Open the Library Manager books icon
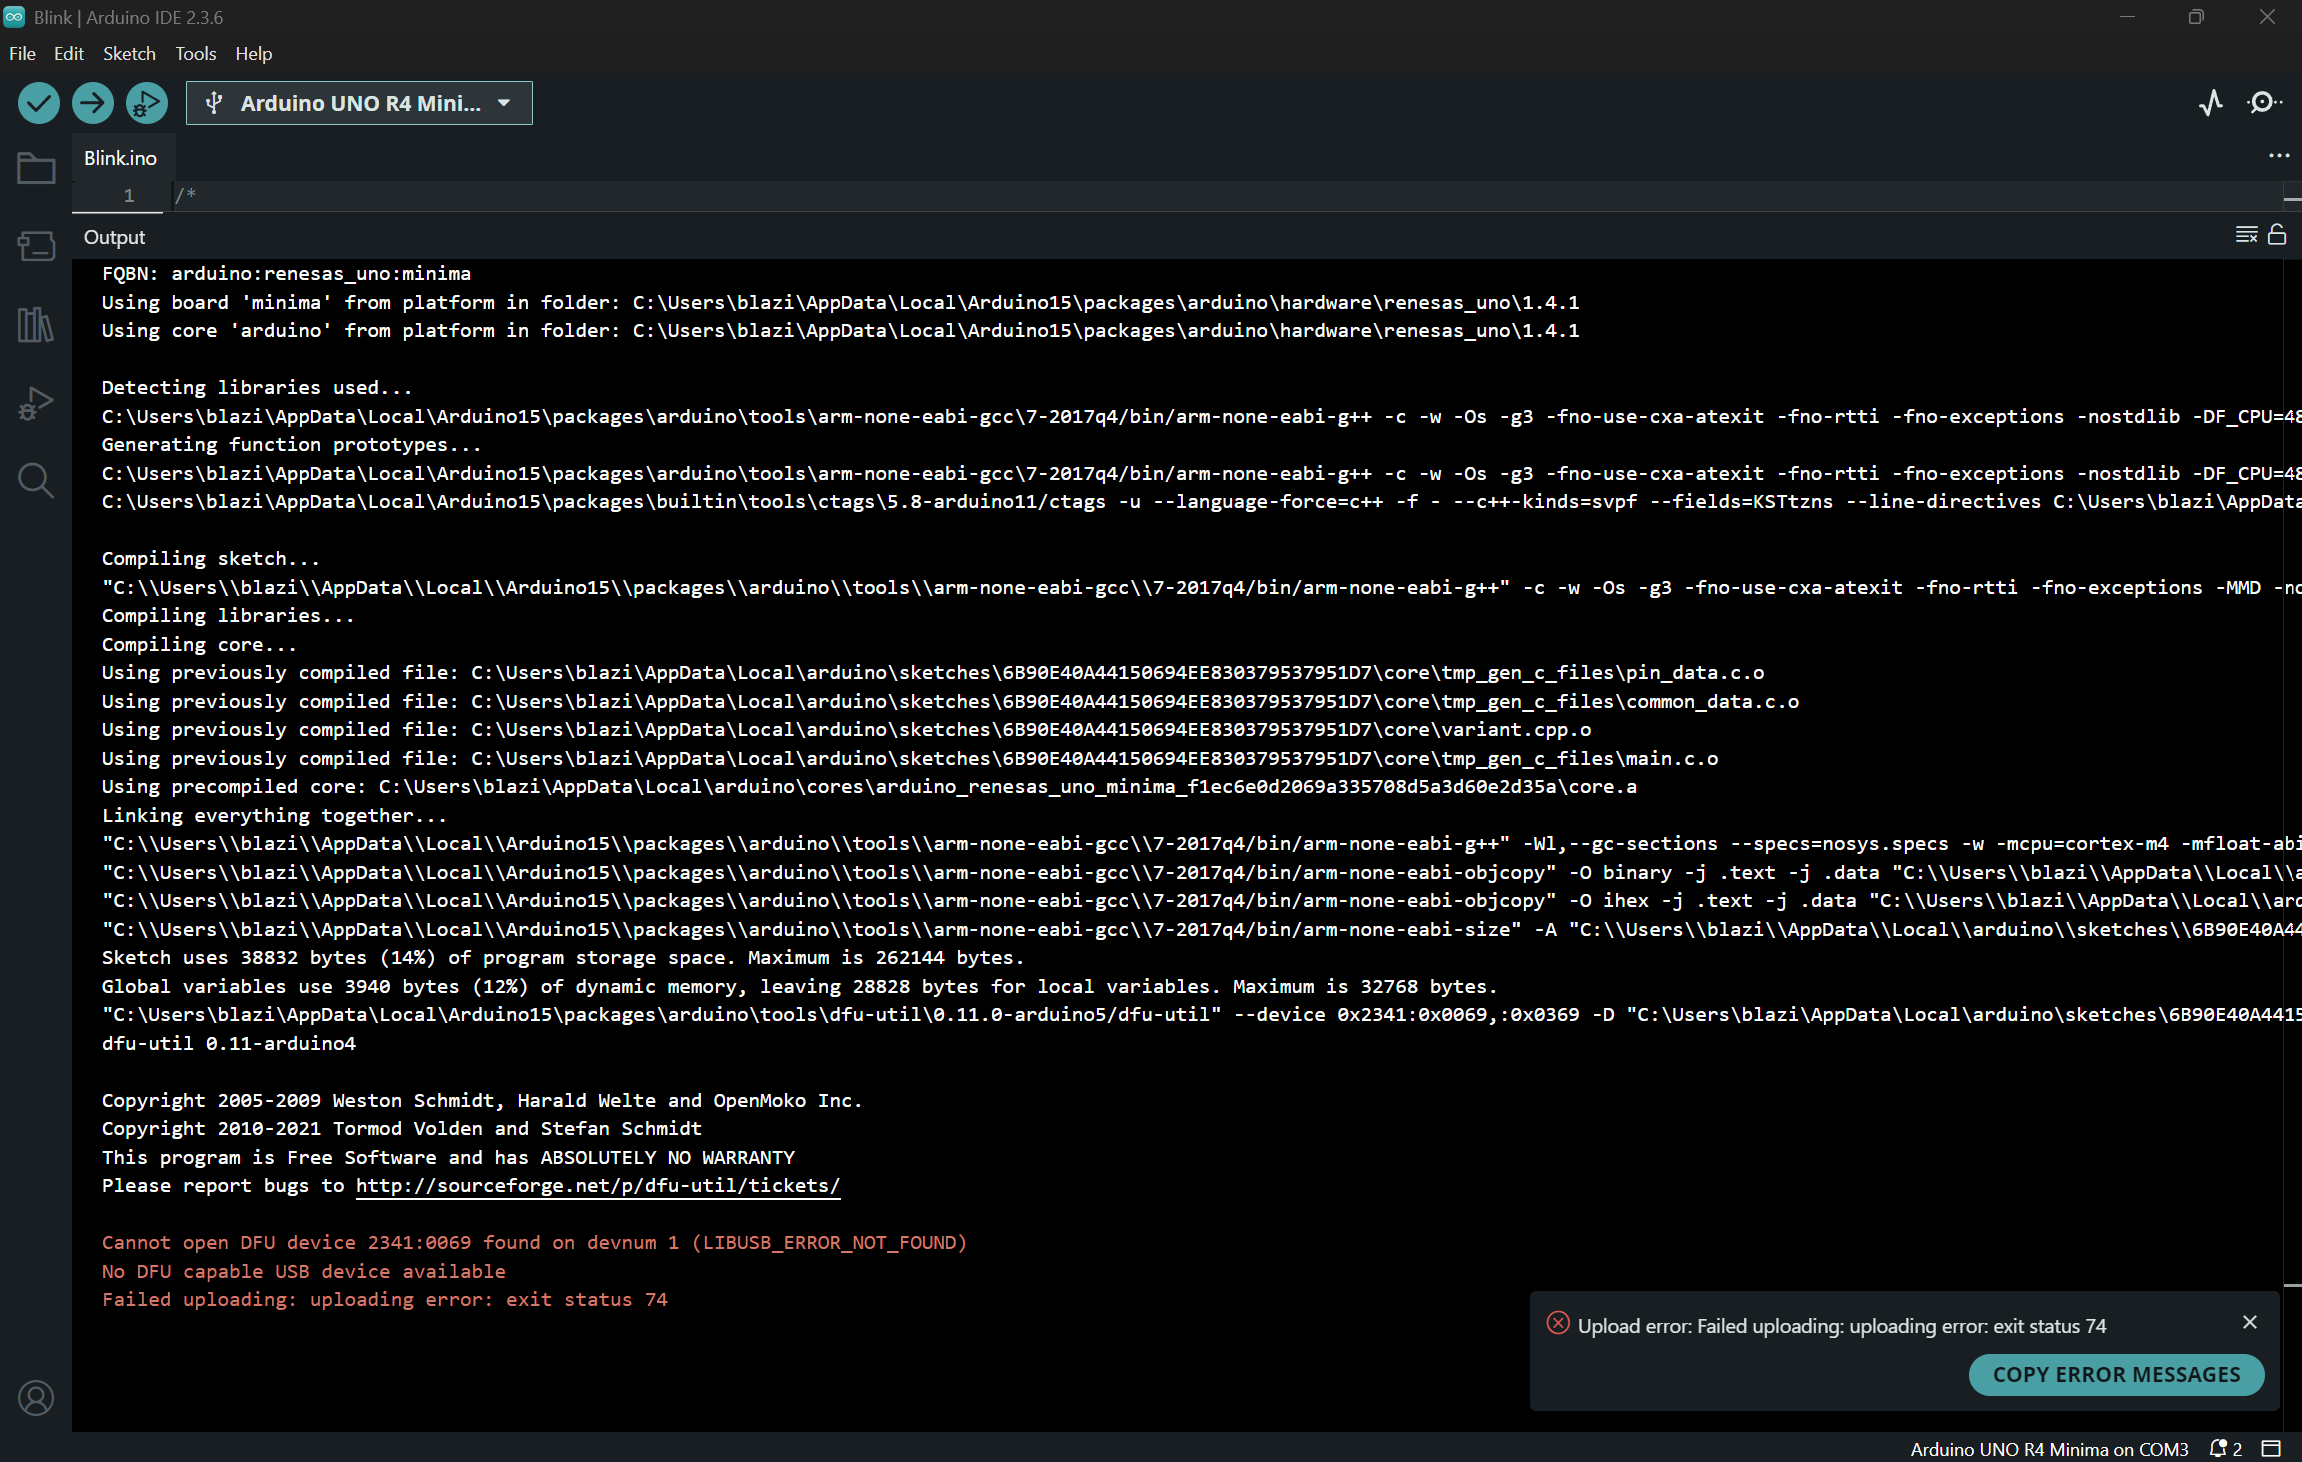The image size is (2302, 1462). (x=36, y=325)
